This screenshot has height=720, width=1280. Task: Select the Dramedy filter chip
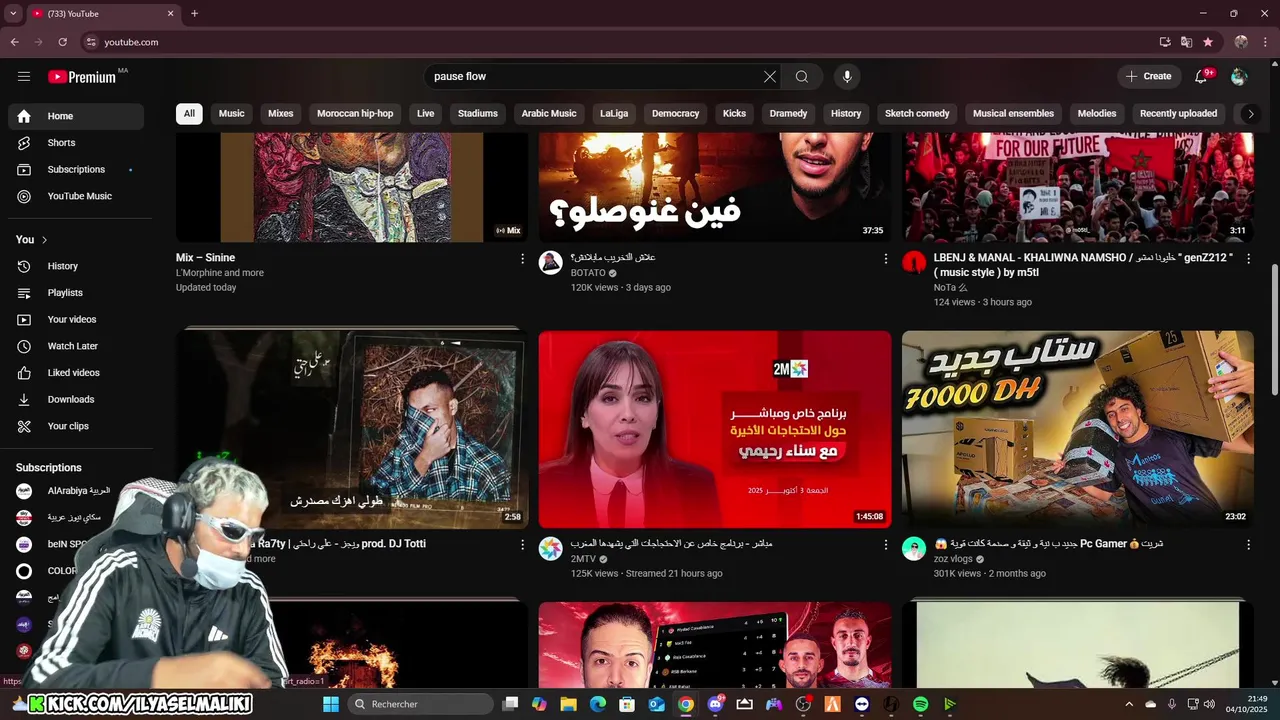[x=789, y=113]
